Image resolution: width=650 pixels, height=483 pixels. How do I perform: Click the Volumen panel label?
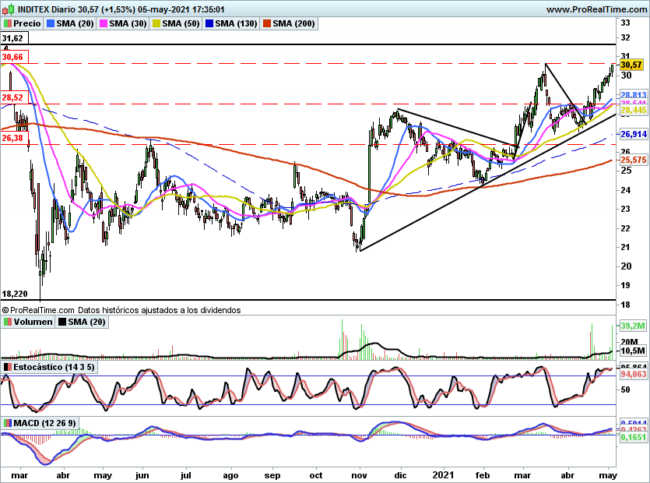[x=33, y=322]
